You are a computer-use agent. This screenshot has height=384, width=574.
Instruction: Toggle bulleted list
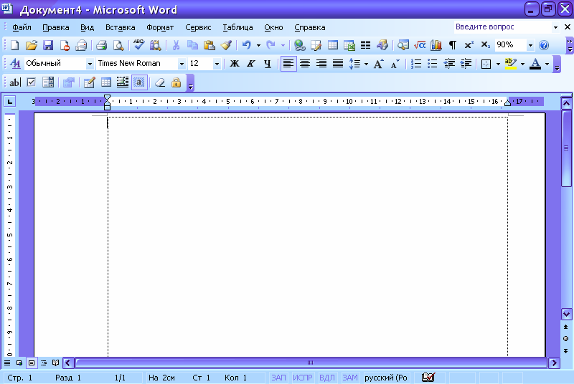click(433, 64)
